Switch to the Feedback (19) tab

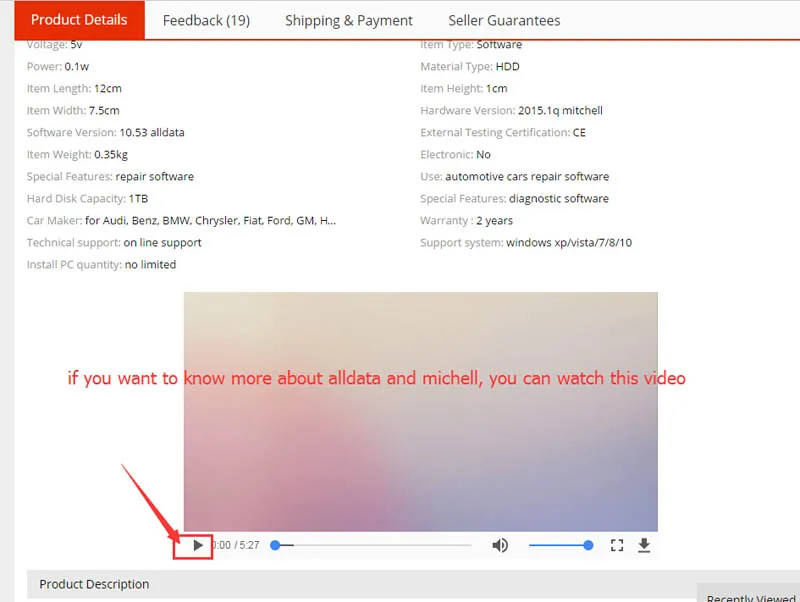point(206,20)
